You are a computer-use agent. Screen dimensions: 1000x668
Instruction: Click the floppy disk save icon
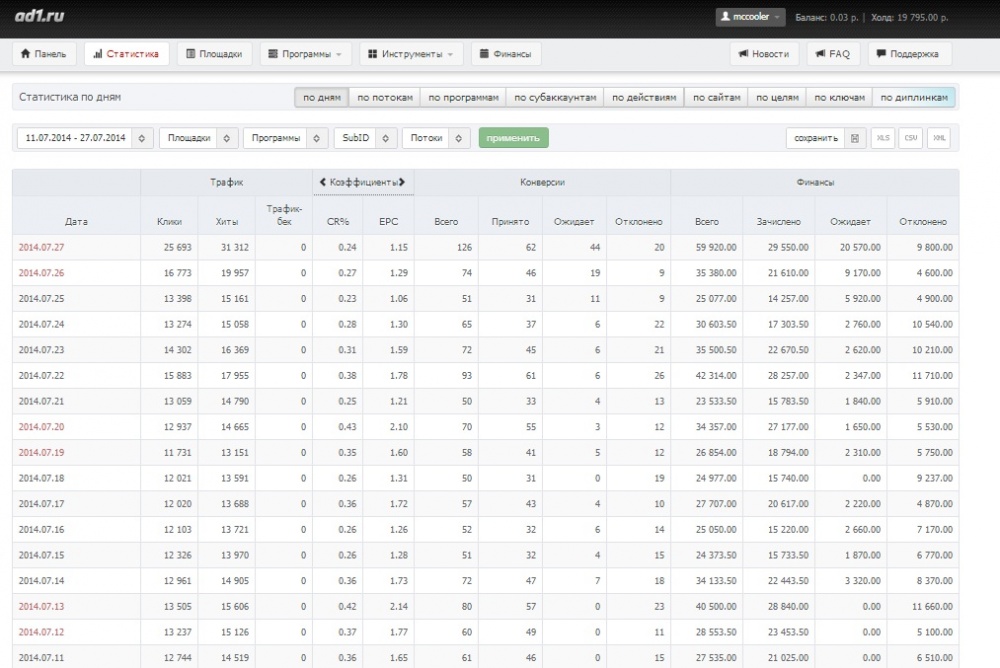coord(855,138)
